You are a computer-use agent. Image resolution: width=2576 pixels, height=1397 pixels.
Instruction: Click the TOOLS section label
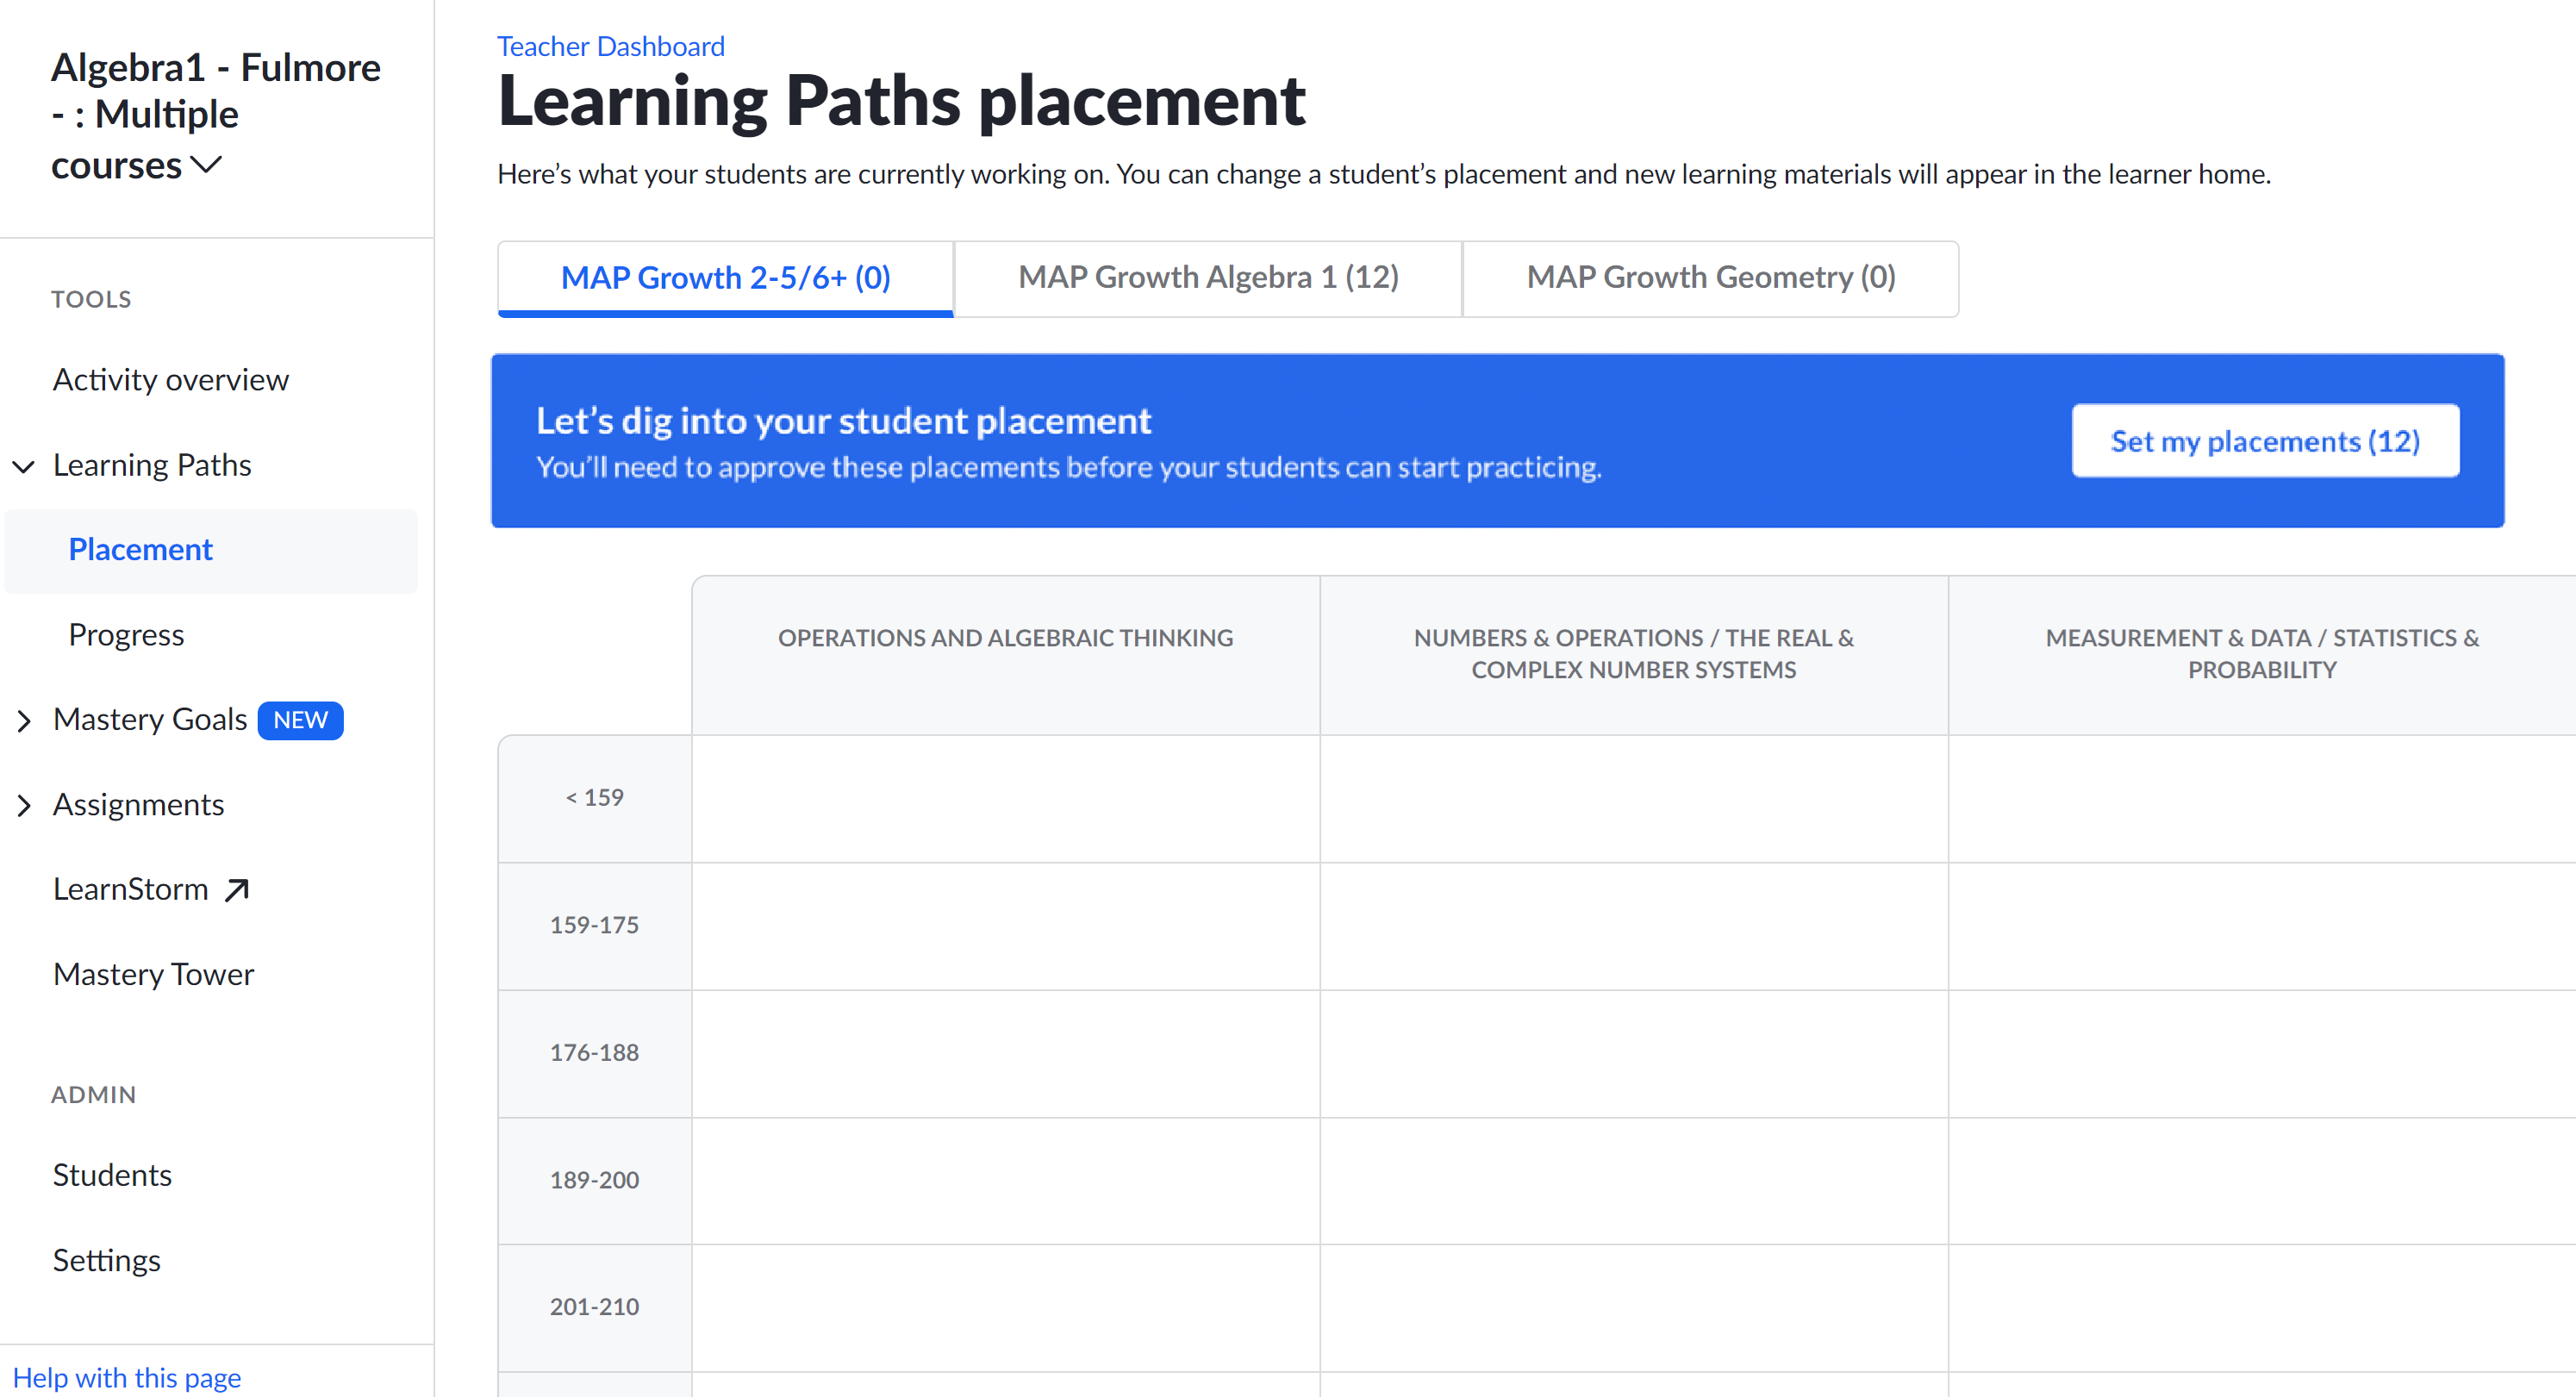point(91,299)
